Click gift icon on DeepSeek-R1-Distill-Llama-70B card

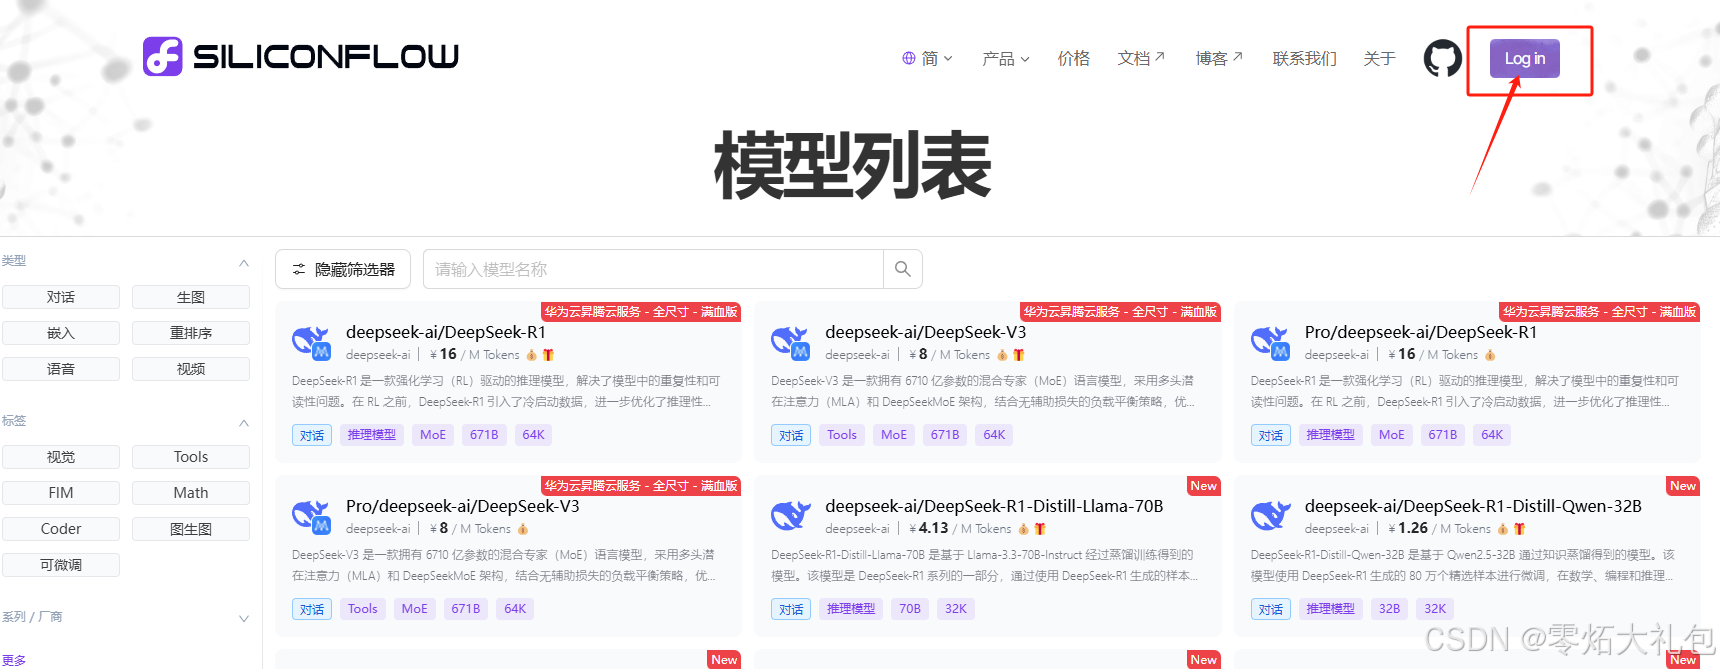1040,529
